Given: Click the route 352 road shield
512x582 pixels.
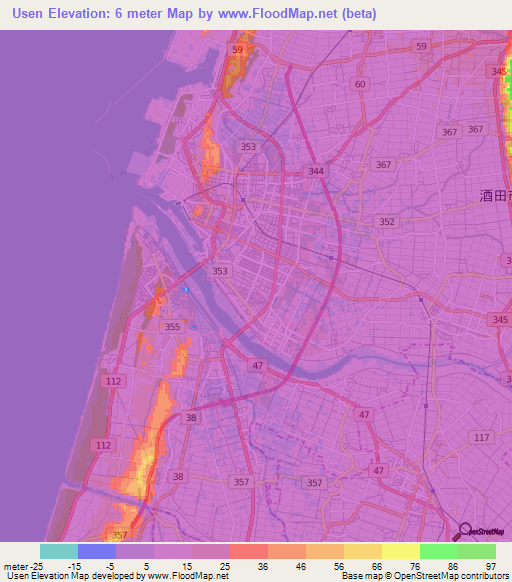Looking at the screenshot, I should tap(387, 222).
